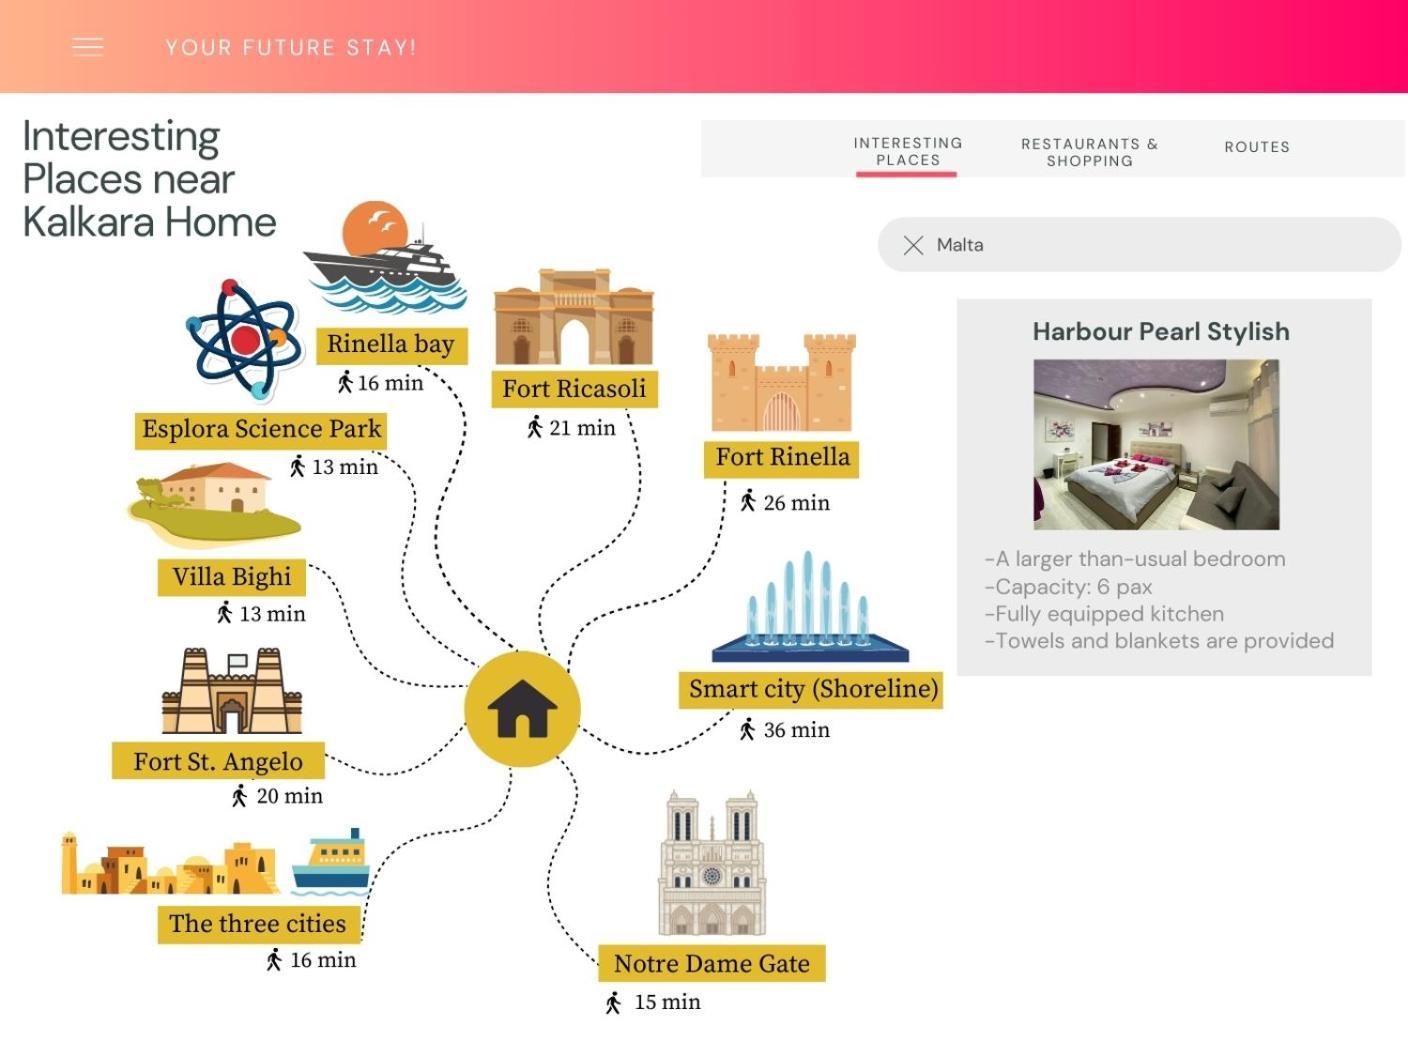The height and width of the screenshot is (1056, 1408).
Task: Click the Fort St. Angelo label
Action: click(218, 761)
